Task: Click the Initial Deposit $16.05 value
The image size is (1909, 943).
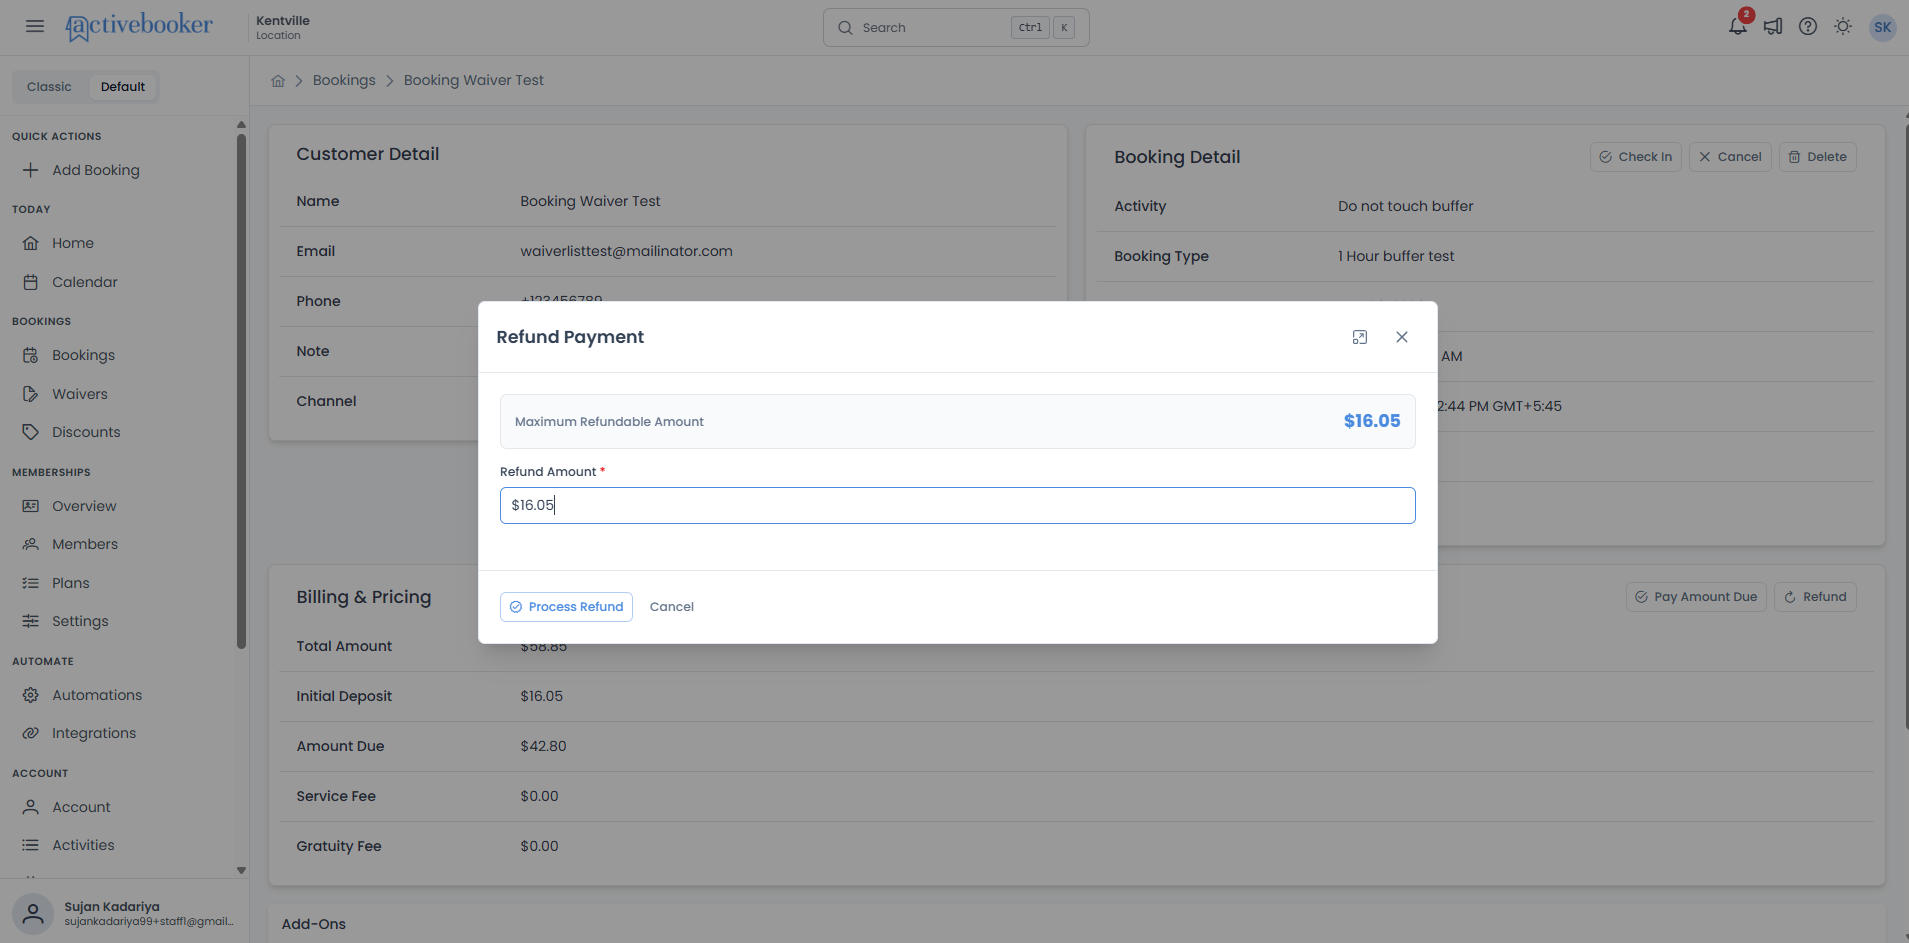Action: [541, 696]
